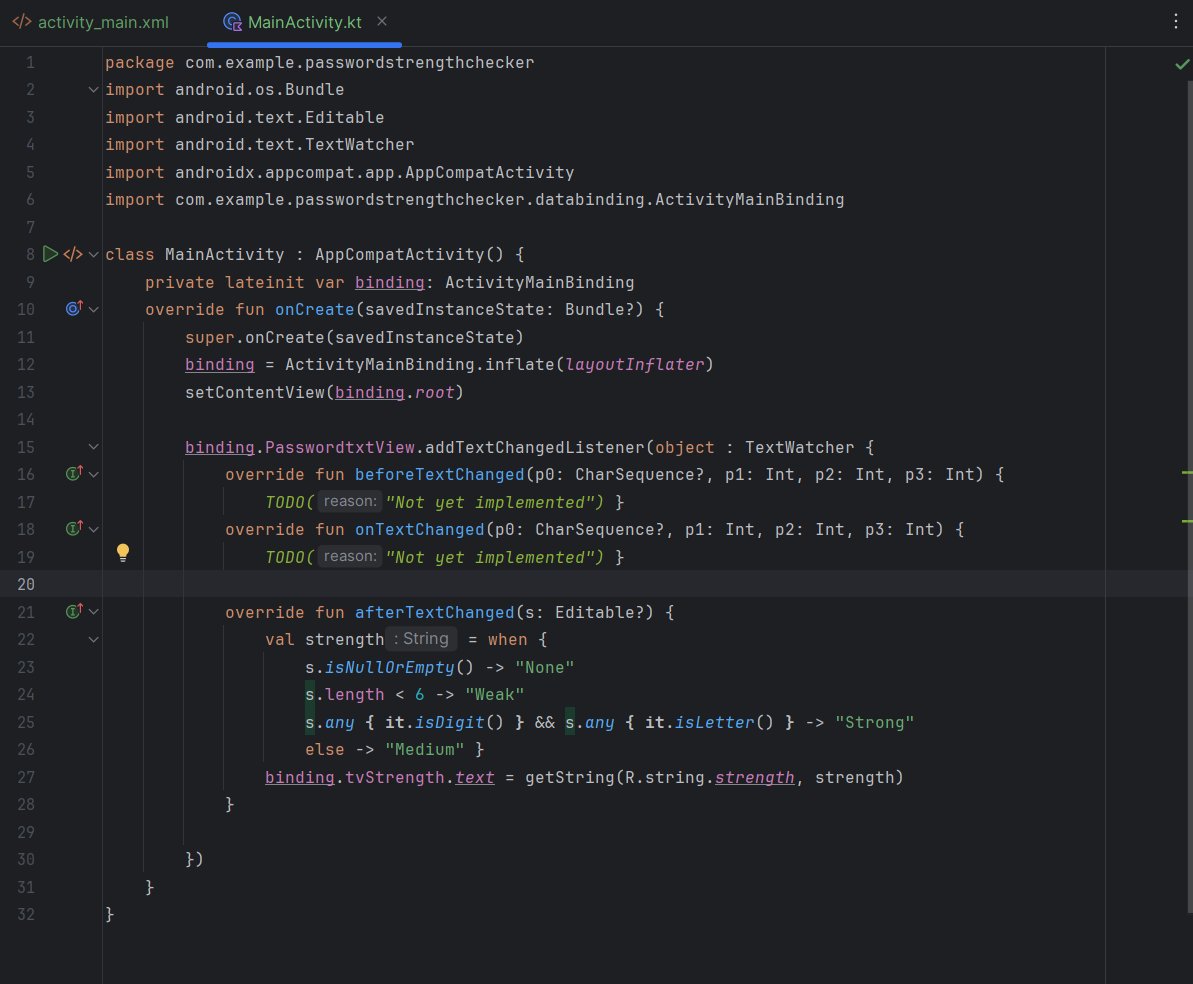Click the error stripe mark beside line 18

click(1187, 521)
